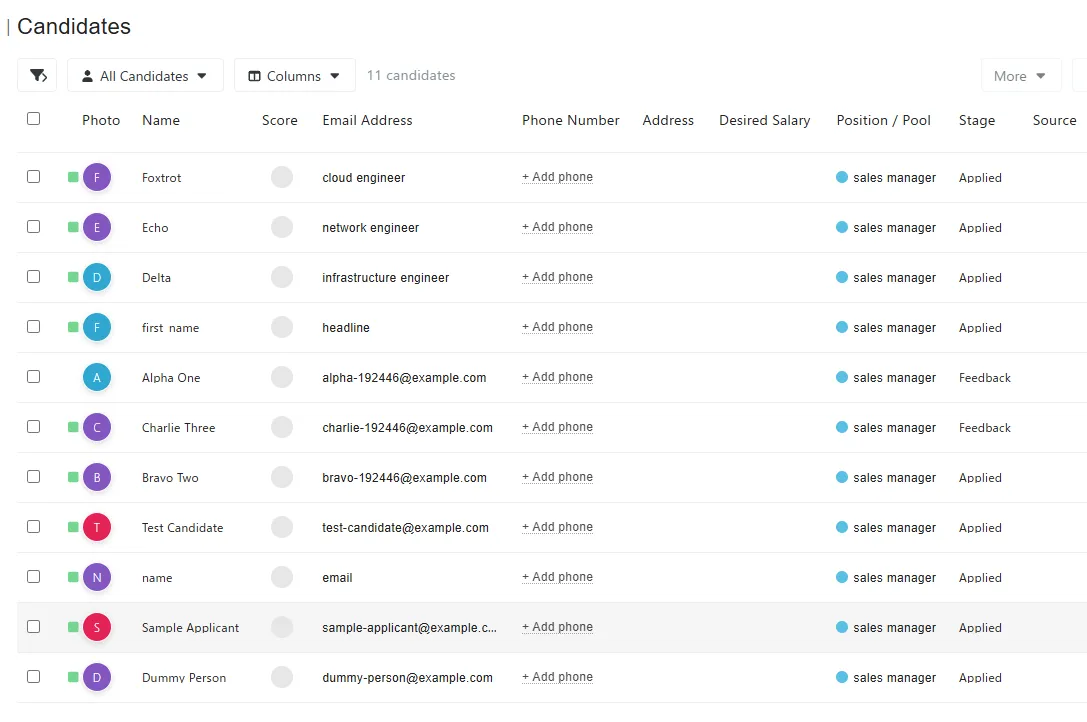Open the purple N avatar in the name row

(97, 577)
